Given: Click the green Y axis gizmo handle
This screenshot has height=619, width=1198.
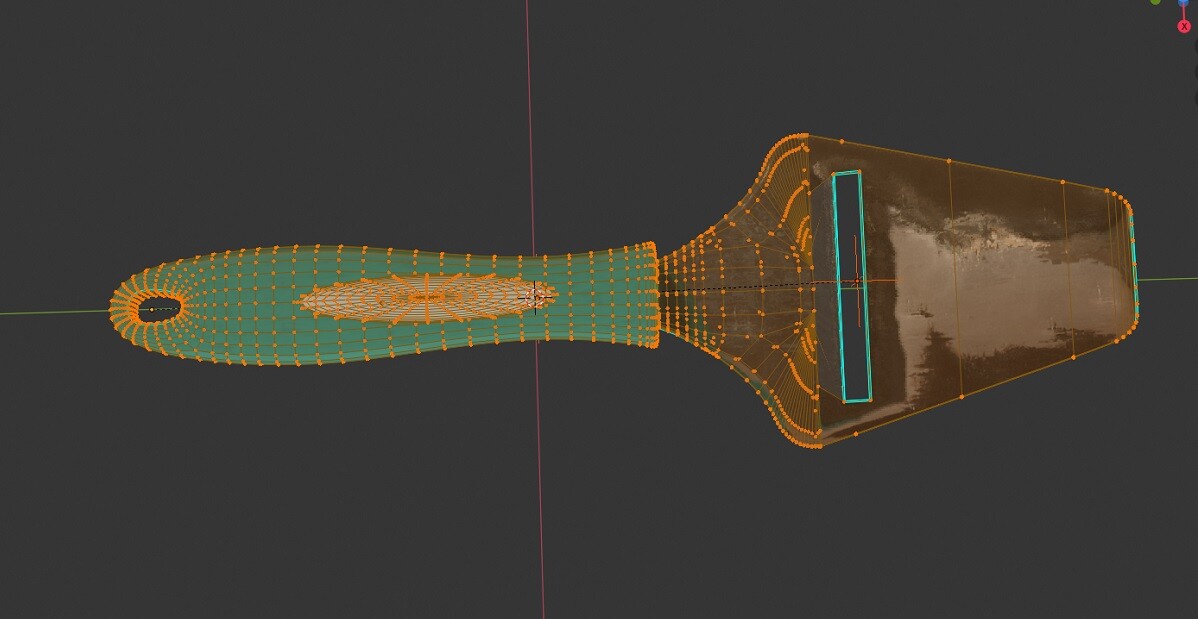Looking at the screenshot, I should [x=1155, y=3].
